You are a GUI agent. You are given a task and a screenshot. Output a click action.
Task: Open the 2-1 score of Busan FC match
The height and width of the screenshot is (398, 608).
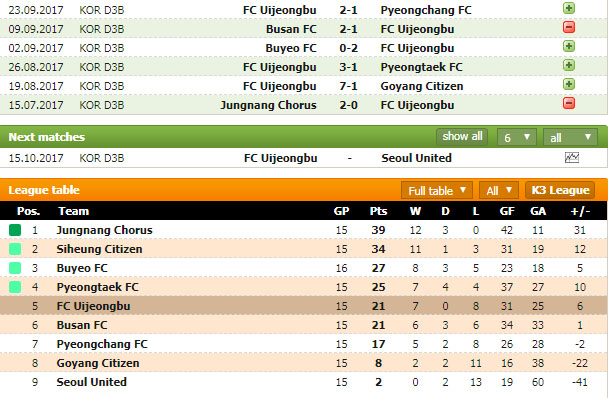pyautogui.click(x=348, y=29)
